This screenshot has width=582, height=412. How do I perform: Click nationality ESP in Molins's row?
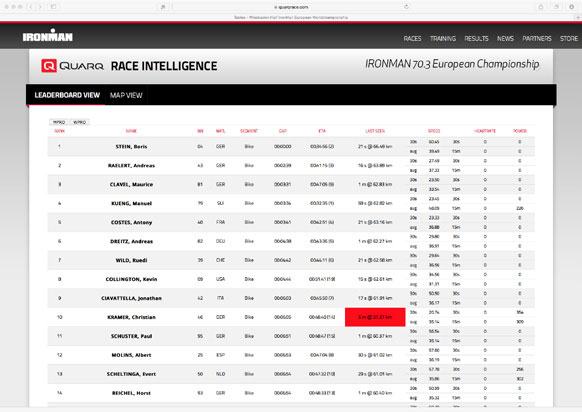point(220,355)
